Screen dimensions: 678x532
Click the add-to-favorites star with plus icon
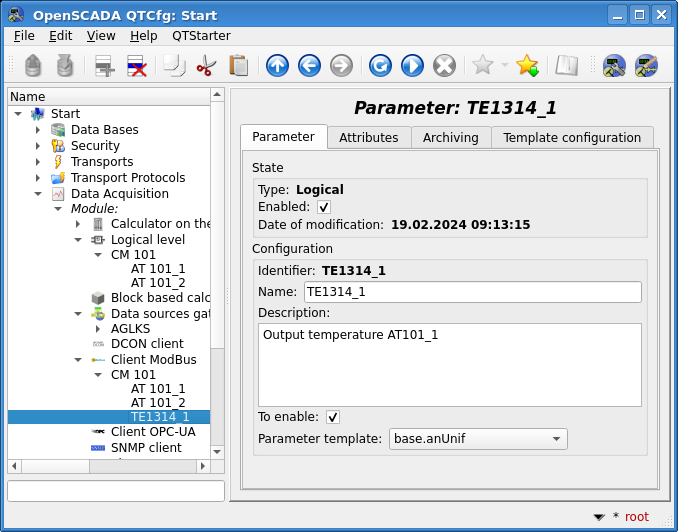coord(527,66)
